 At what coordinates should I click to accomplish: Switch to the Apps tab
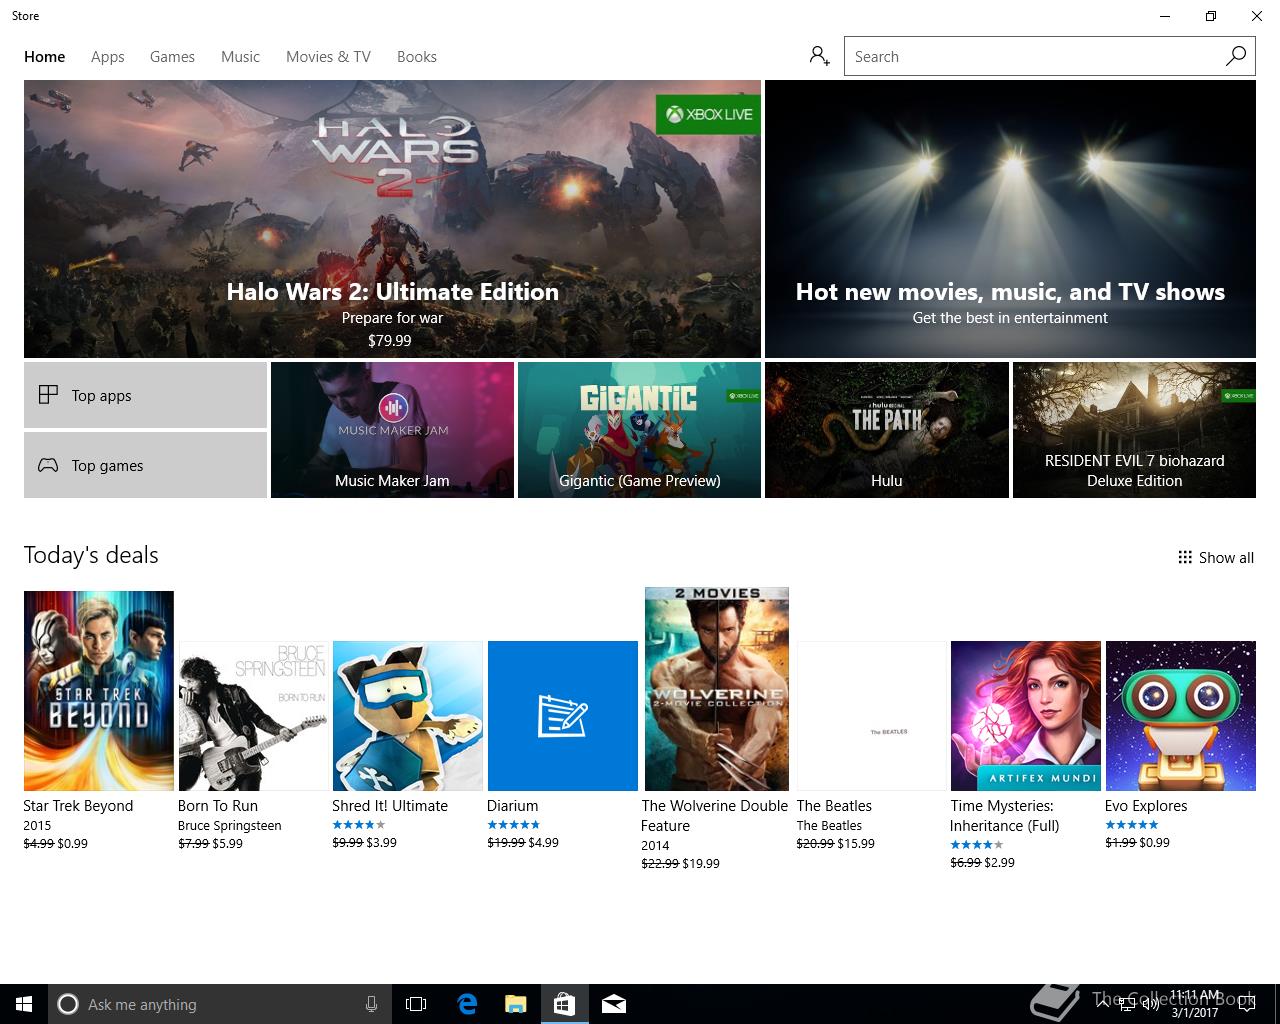[108, 56]
